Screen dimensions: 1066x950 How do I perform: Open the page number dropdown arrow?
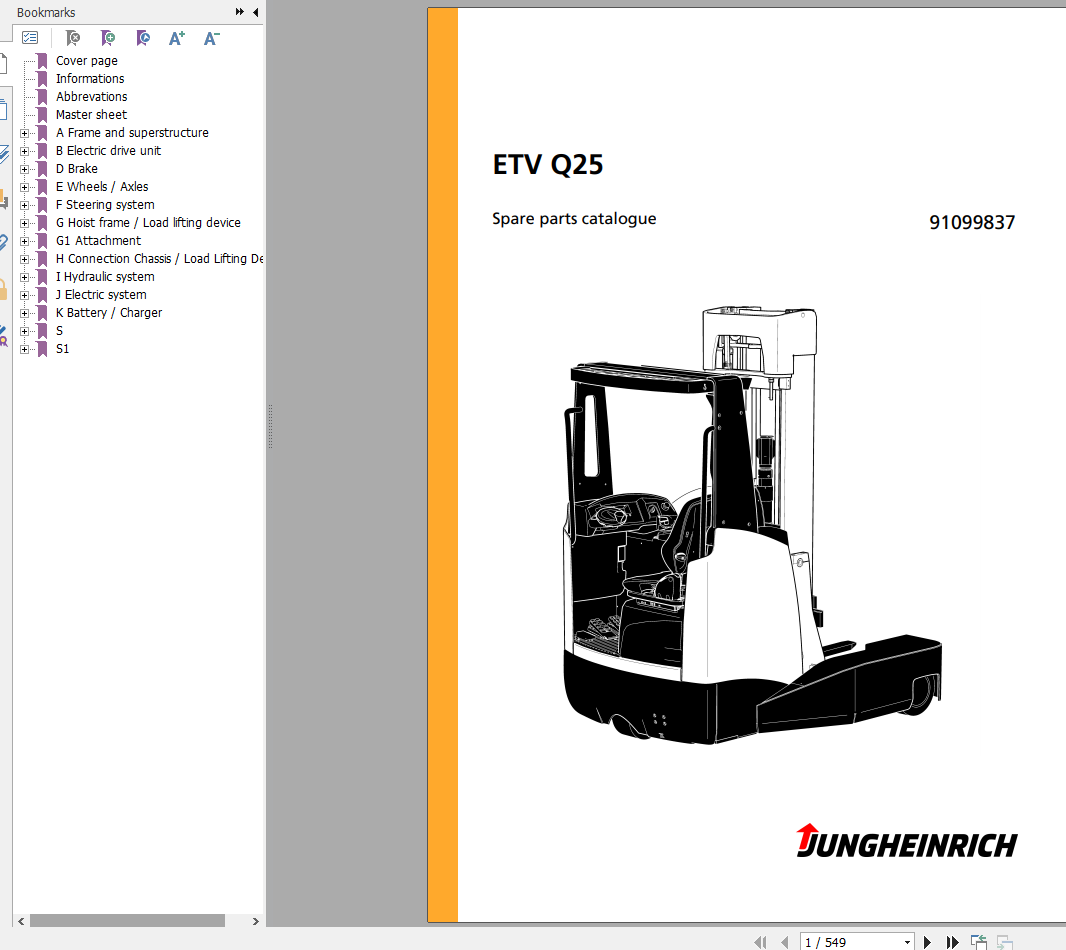(x=907, y=943)
